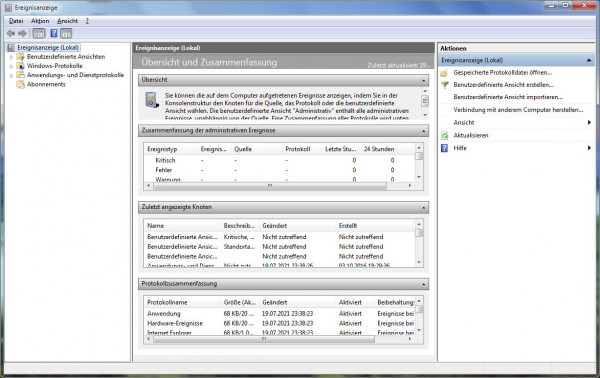Open the Ansicht submenu arrow in Aktionen
600x378 pixels.
coord(589,122)
